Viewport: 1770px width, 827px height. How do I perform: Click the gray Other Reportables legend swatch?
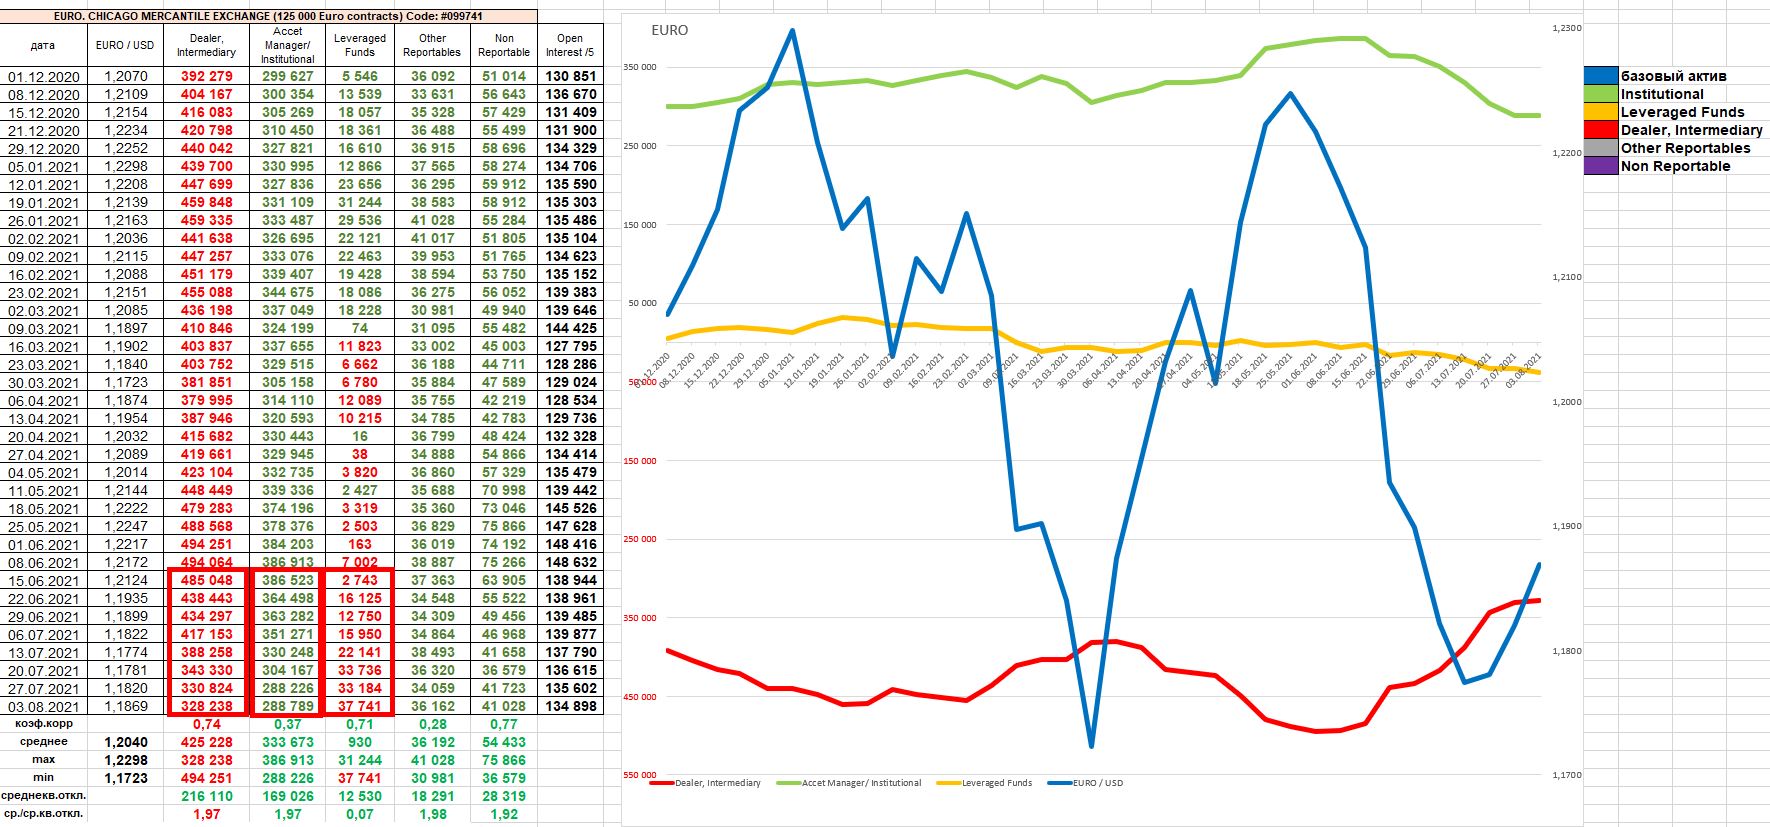(1601, 148)
